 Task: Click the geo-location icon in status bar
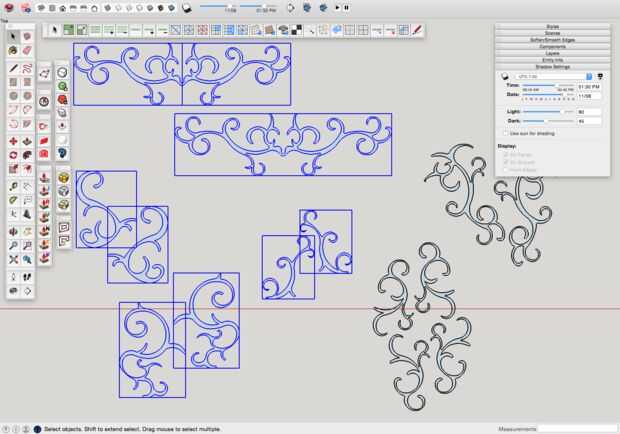(6, 429)
